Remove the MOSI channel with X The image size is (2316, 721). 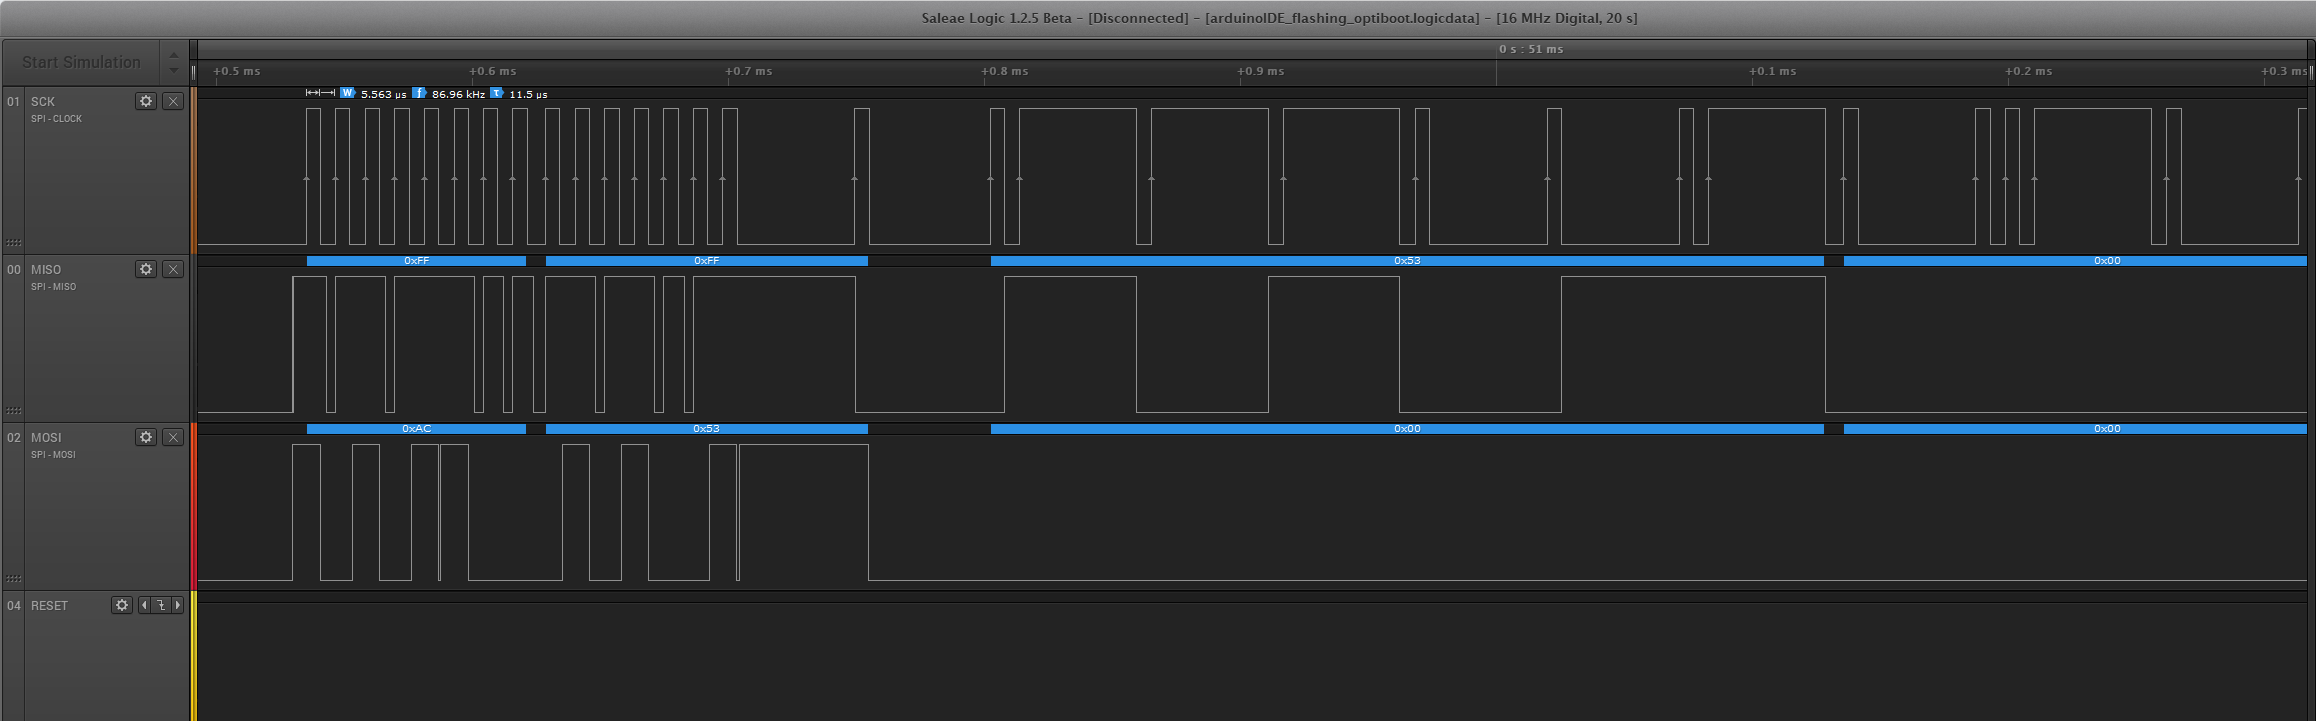coord(173,437)
